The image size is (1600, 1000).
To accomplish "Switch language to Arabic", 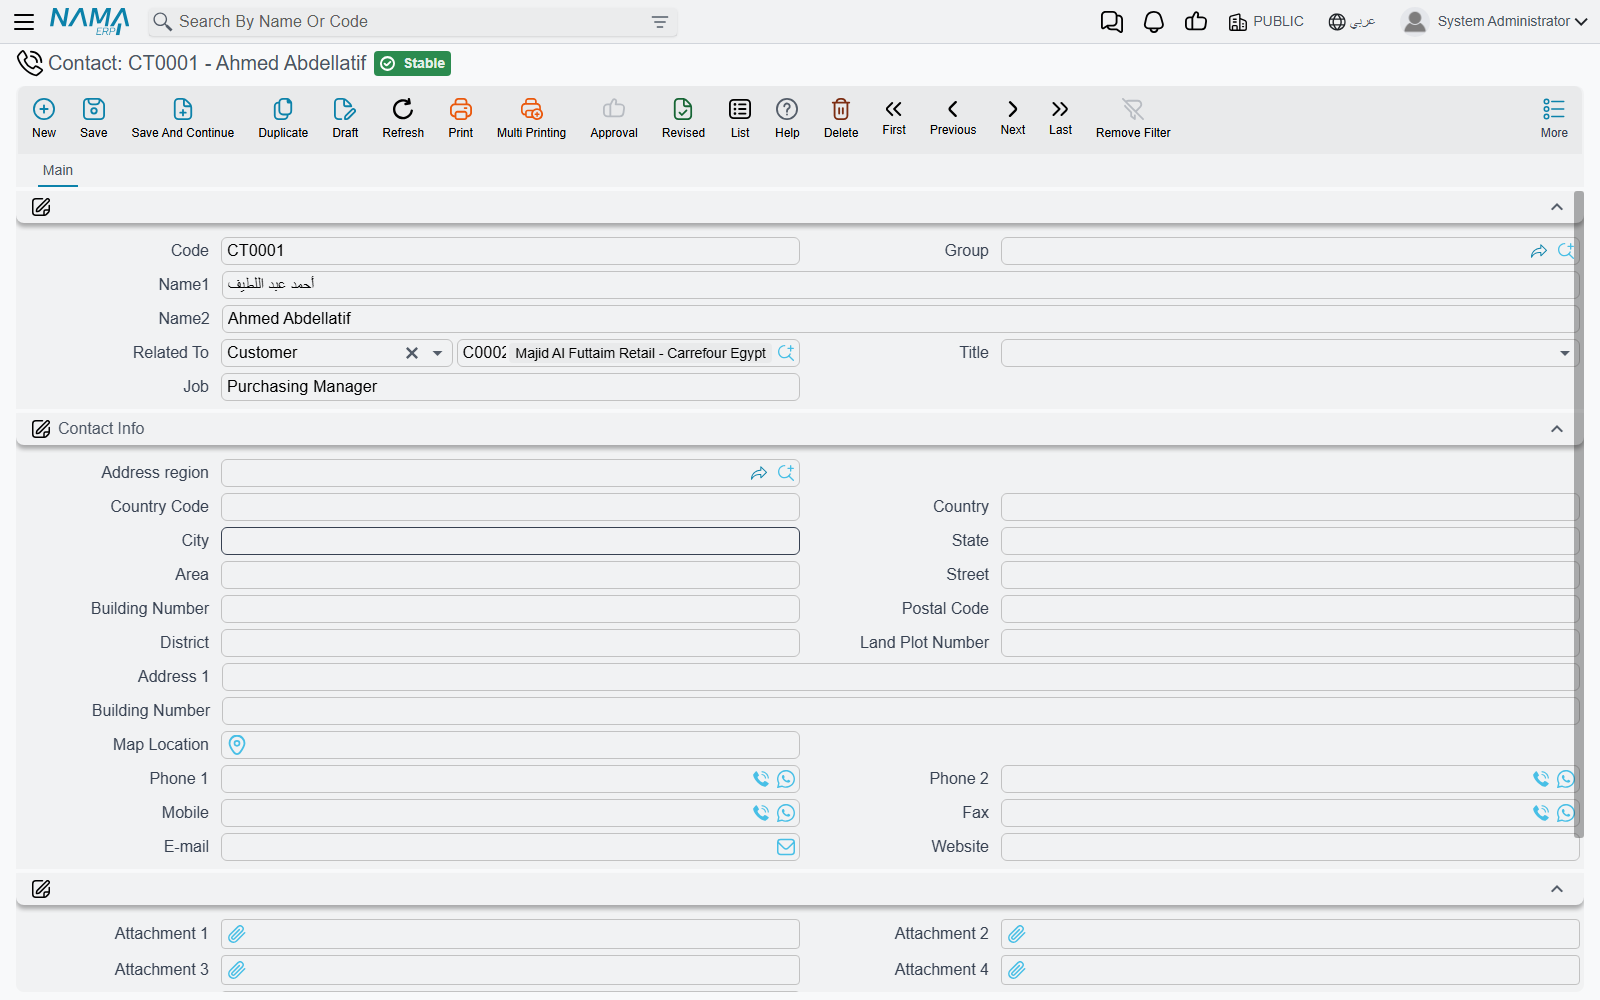I will (x=1352, y=22).
